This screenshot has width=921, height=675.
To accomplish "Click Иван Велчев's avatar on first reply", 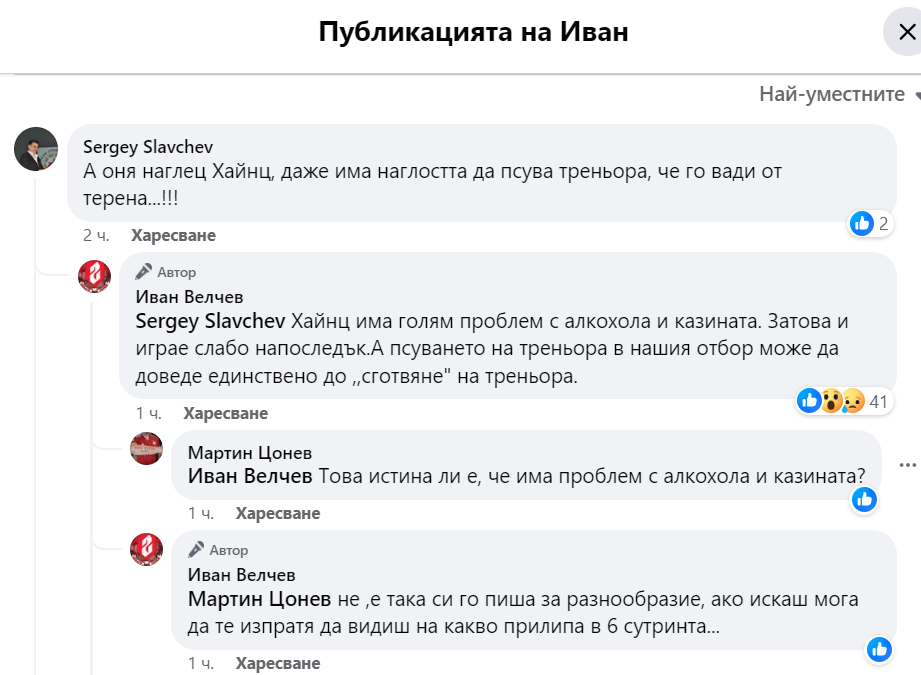I will click(x=95, y=276).
